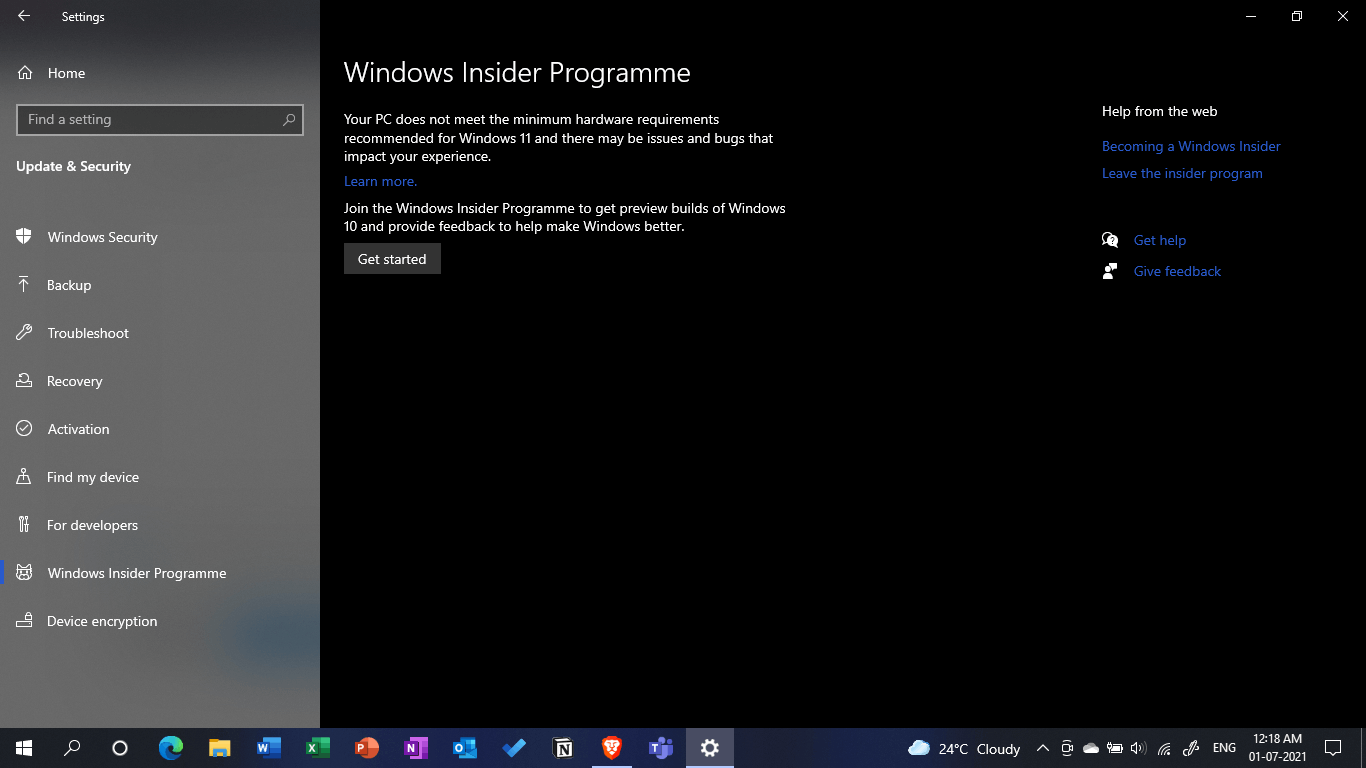The image size is (1366, 768).
Task: Open the volume speaker tray icon
Action: (x=1139, y=748)
